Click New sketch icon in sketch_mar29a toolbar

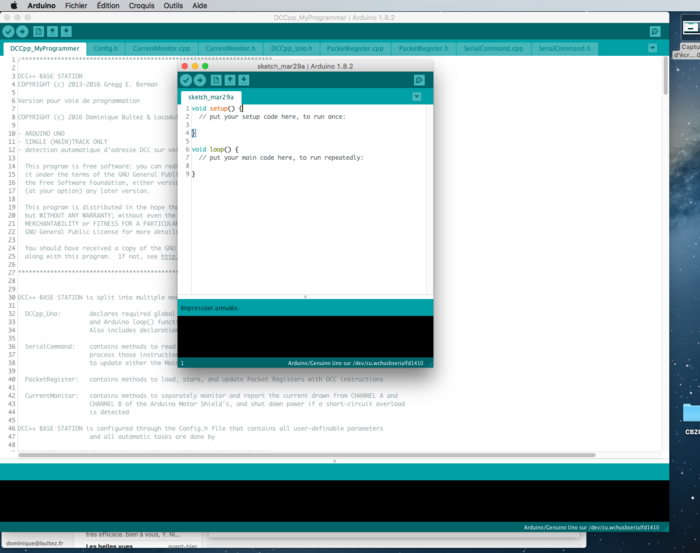(x=216, y=80)
